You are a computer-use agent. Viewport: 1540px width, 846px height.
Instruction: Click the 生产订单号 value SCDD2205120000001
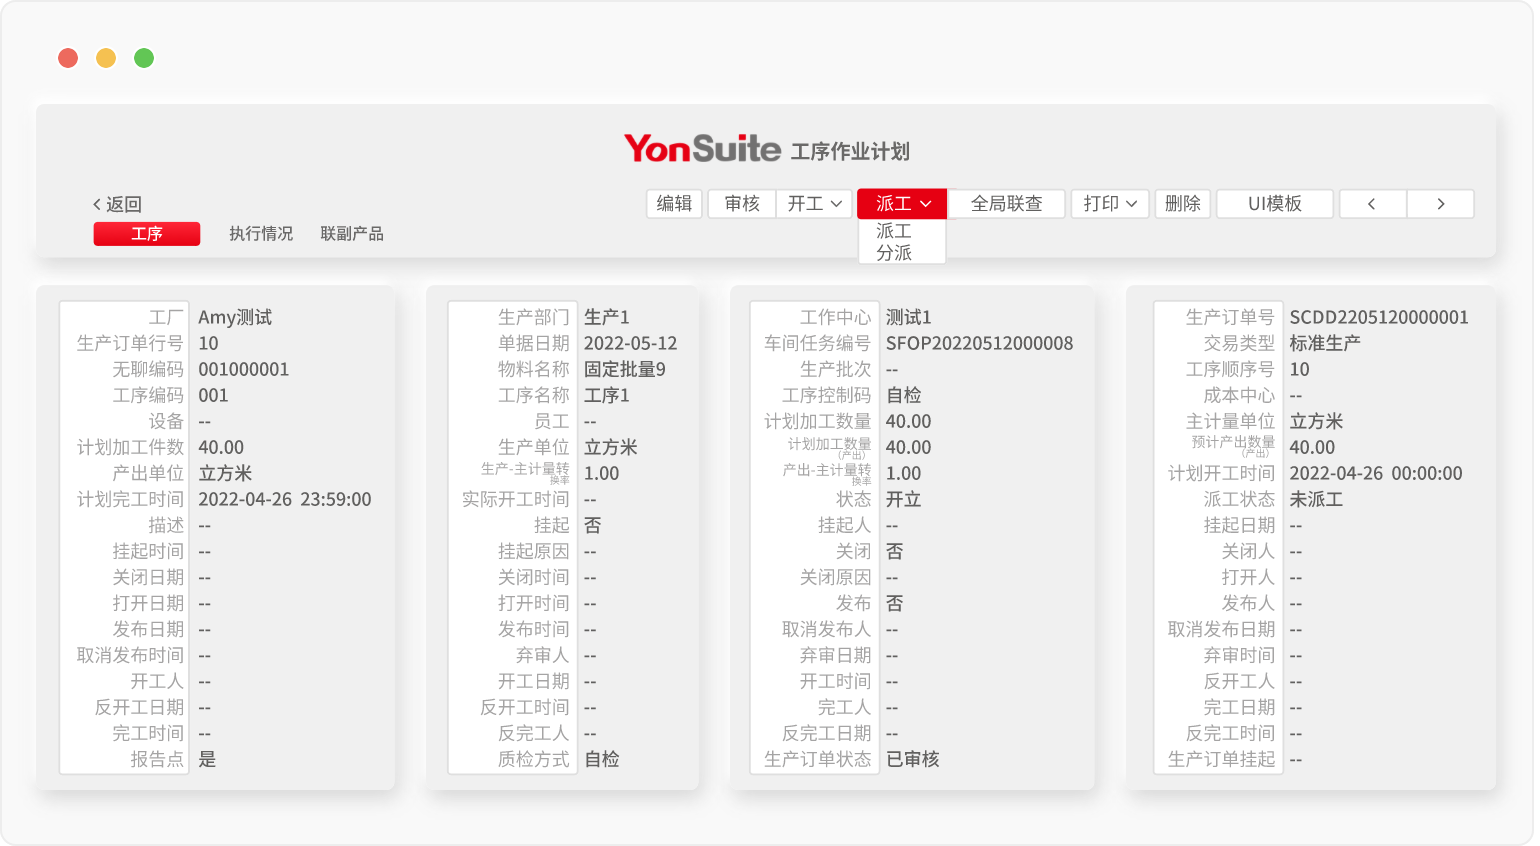point(1378,317)
